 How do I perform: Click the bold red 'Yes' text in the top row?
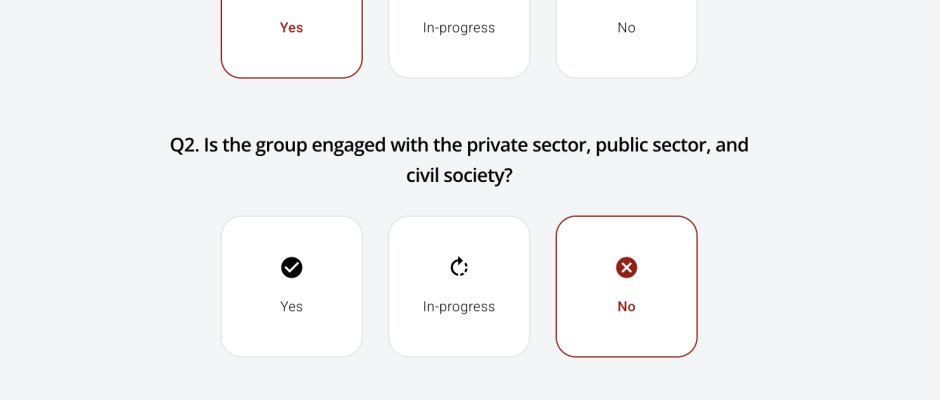[291, 28]
